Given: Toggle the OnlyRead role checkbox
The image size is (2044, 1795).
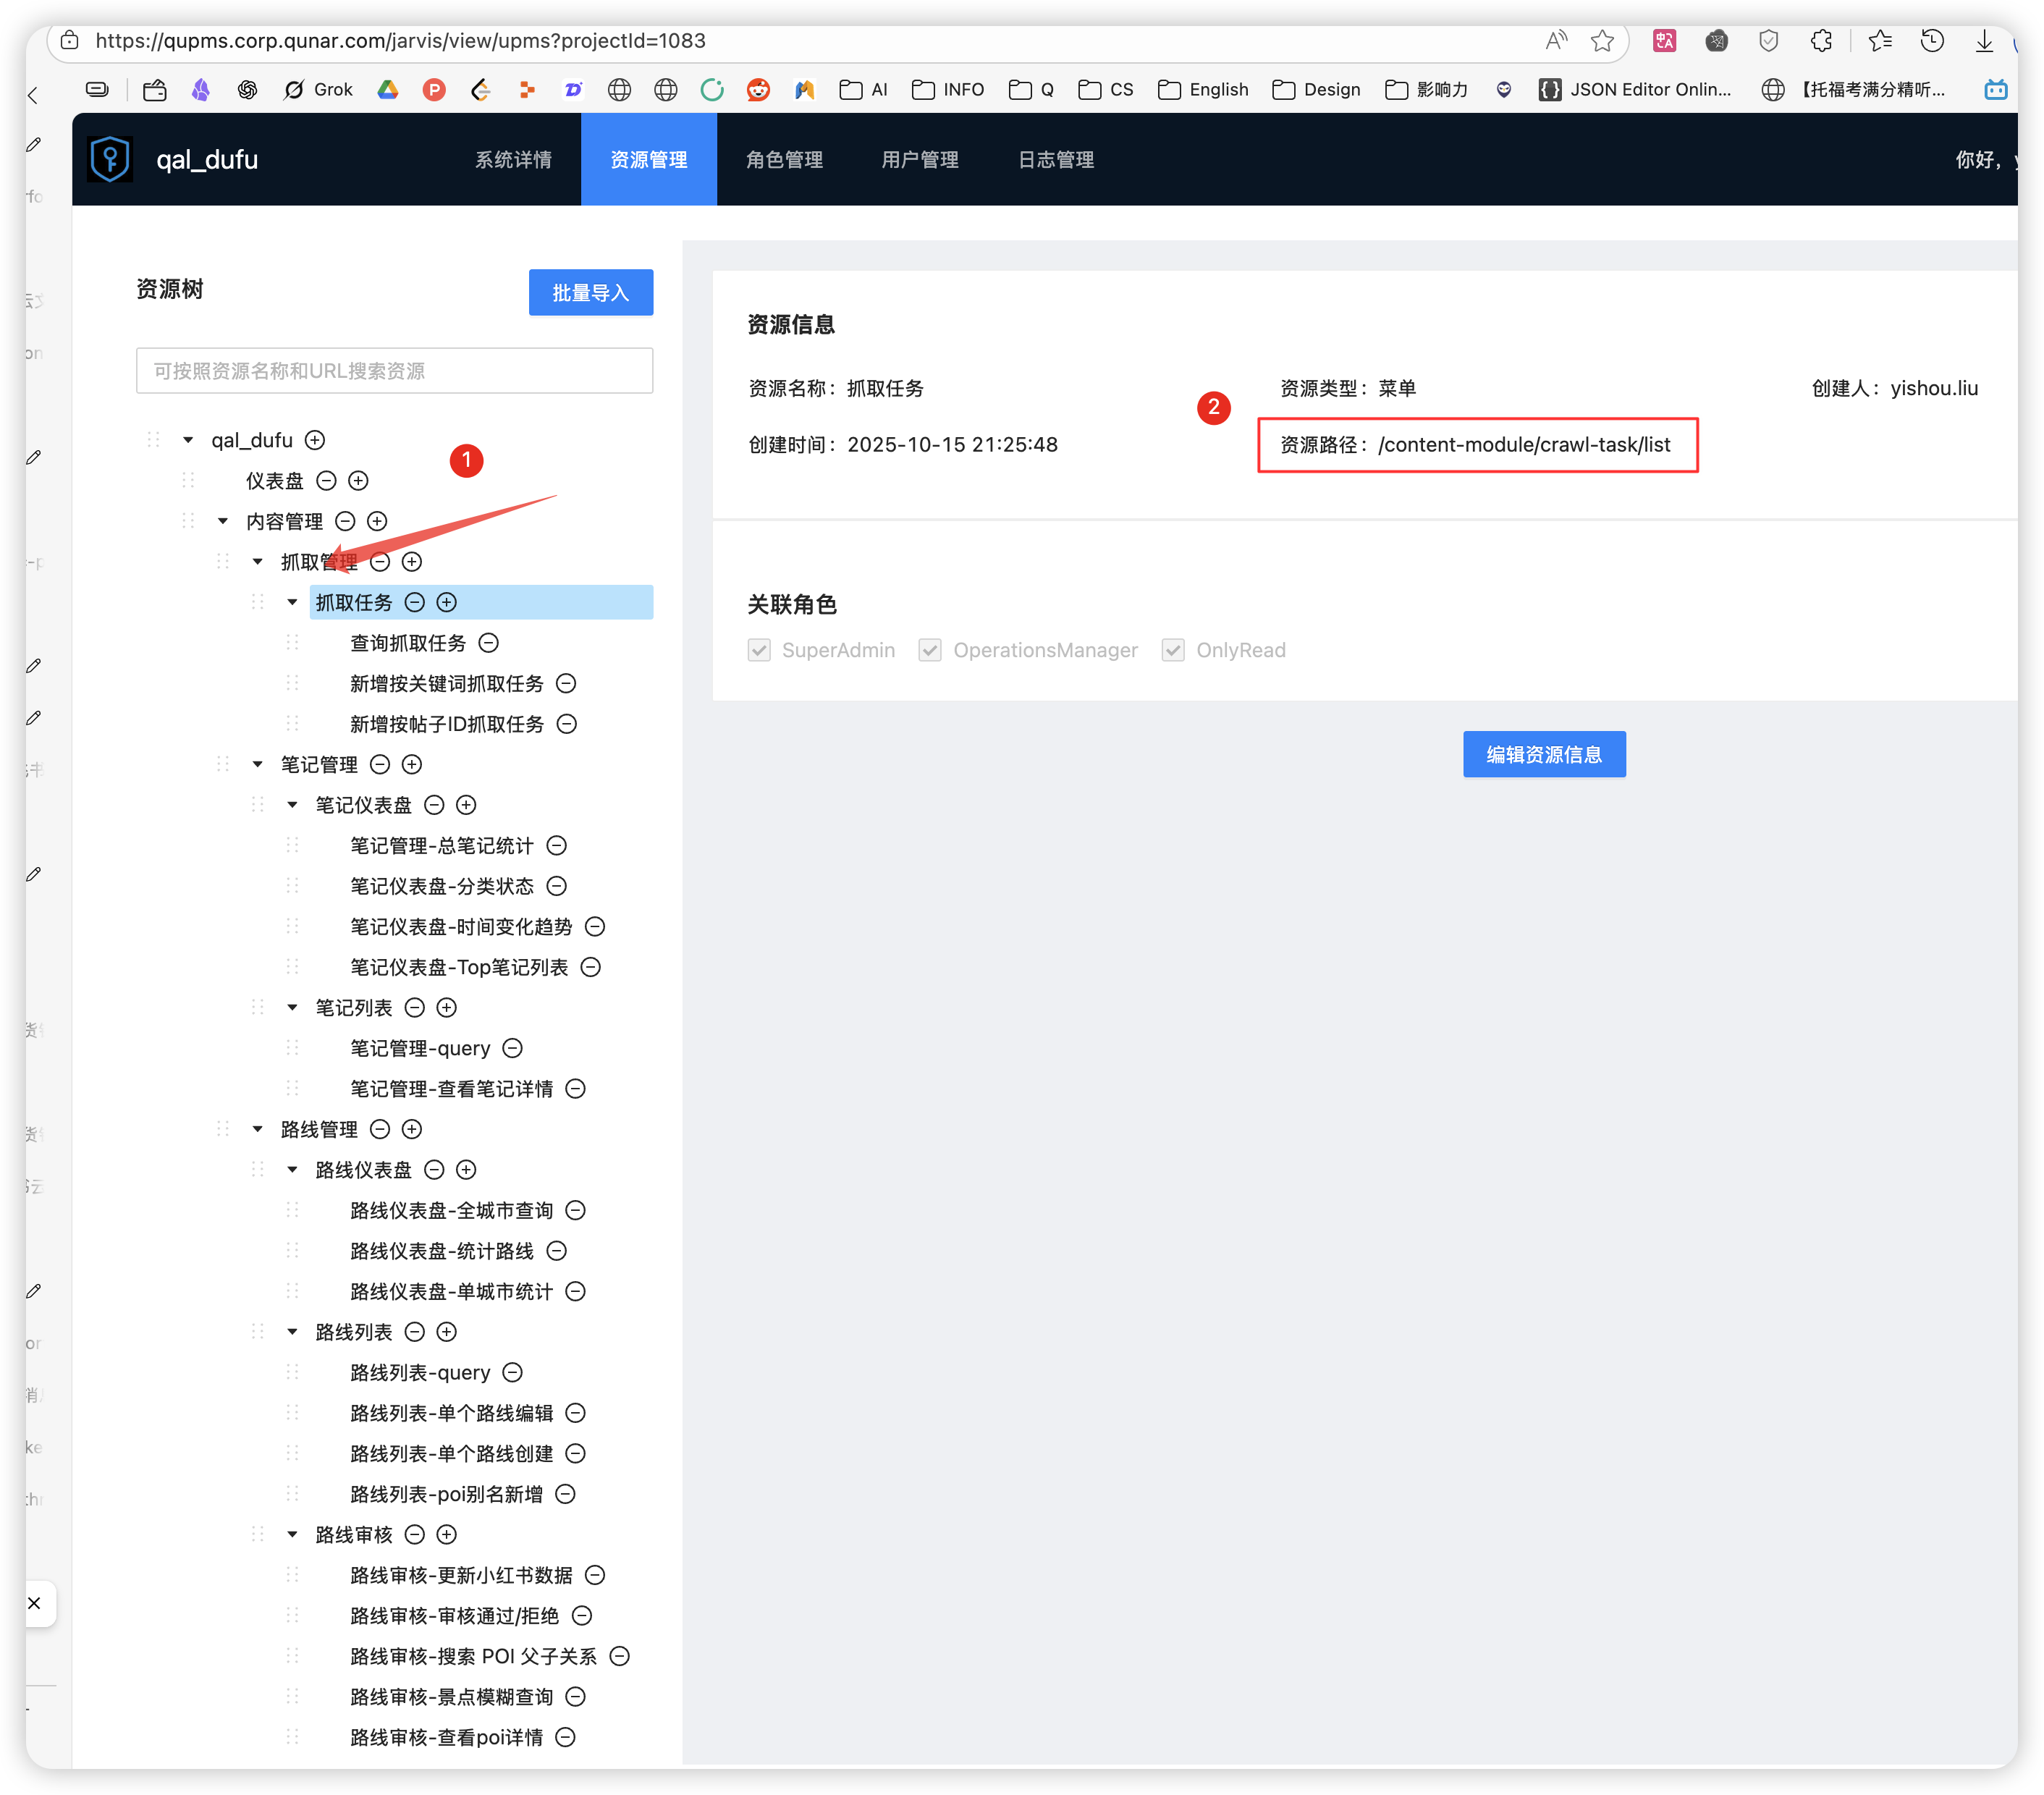Looking at the screenshot, I should [1173, 650].
